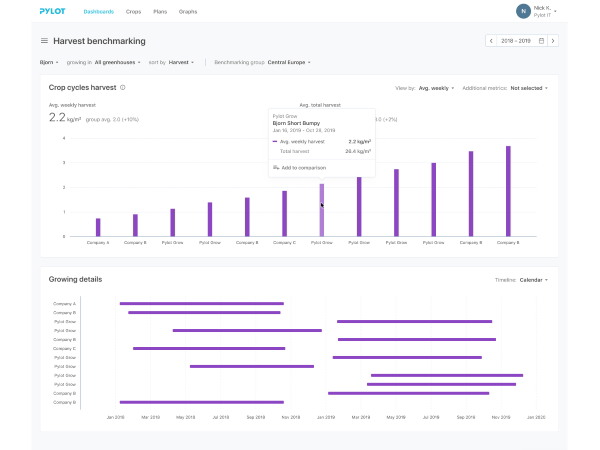Open Benchmarking group Central Europe dropdown
Image resolution: width=600 pixels, height=450 pixels.
click(x=288, y=62)
